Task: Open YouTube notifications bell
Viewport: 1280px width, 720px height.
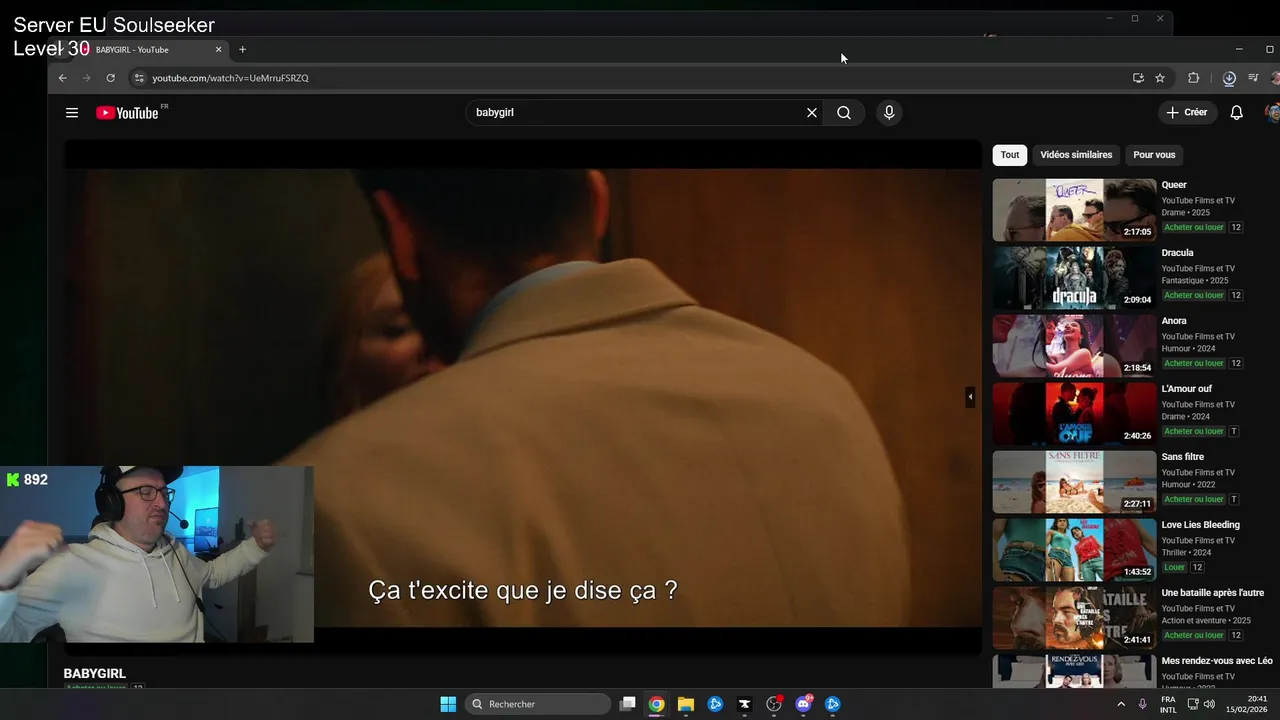Action: (1236, 113)
